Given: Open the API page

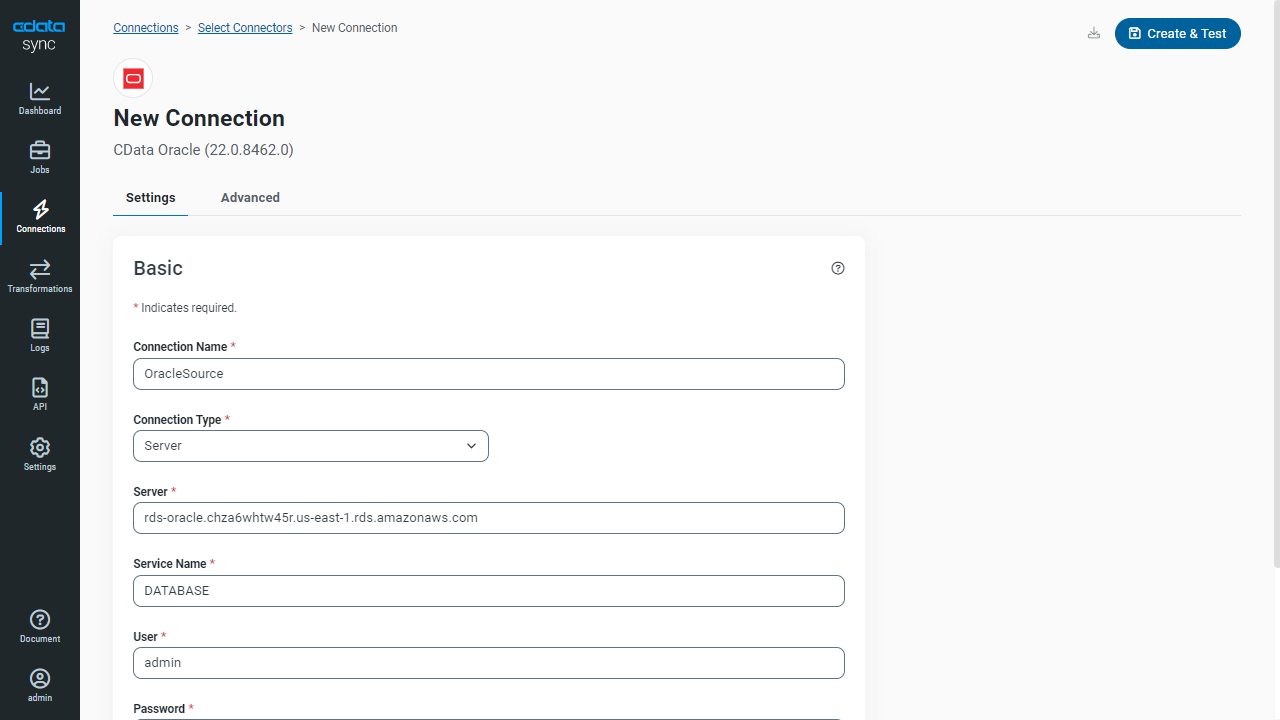Looking at the screenshot, I should pyautogui.click(x=40, y=394).
